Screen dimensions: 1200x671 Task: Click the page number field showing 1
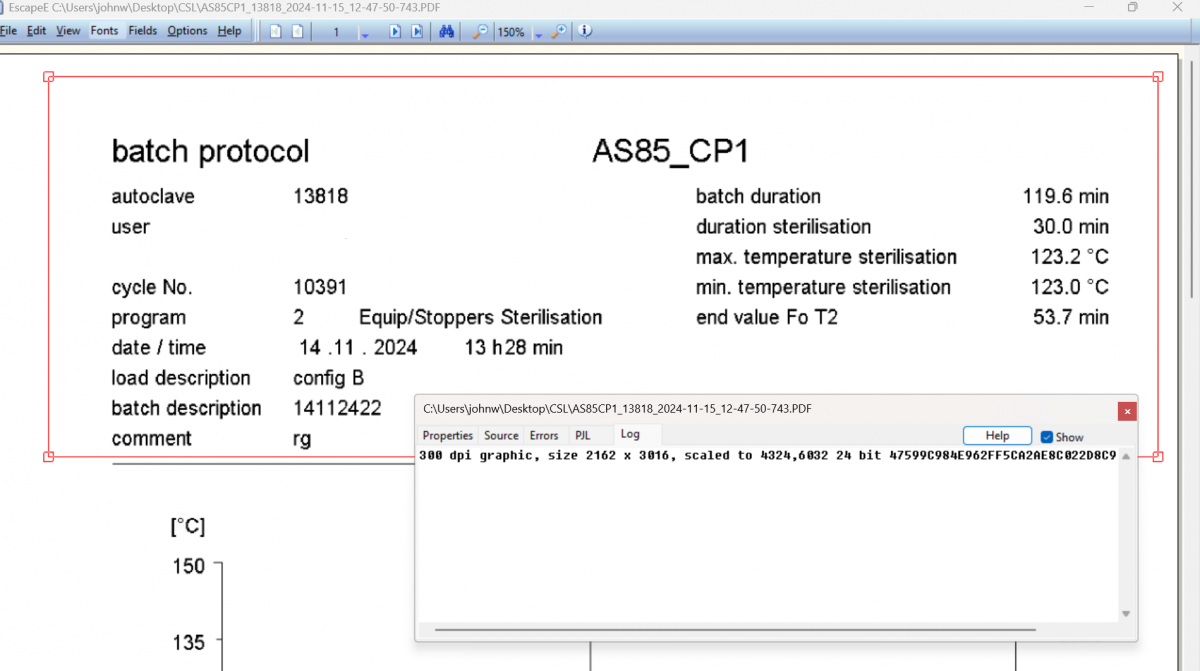[336, 32]
